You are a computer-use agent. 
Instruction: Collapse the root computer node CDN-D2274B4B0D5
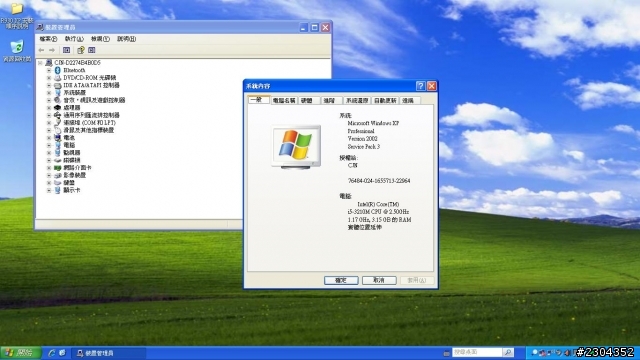(x=40, y=63)
